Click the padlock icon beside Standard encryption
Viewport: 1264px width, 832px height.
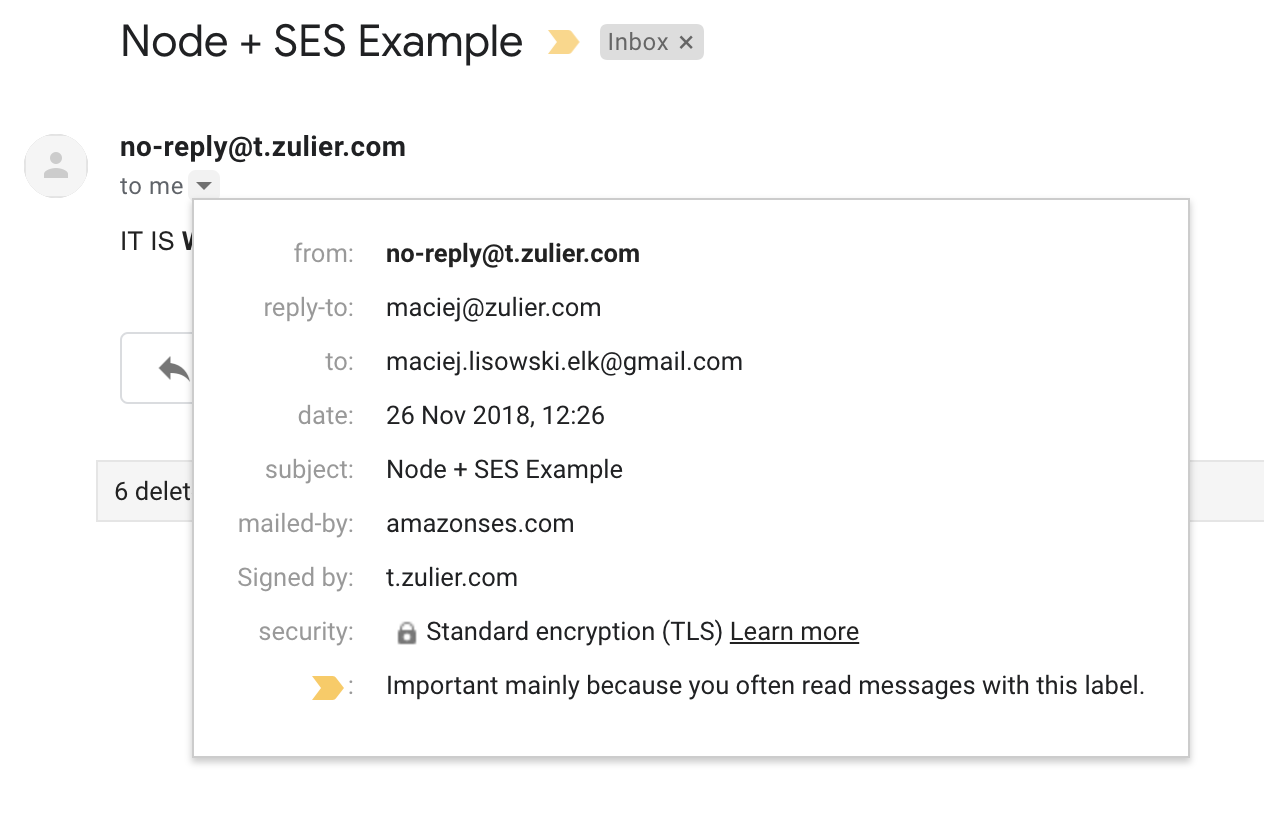pyautogui.click(x=406, y=633)
